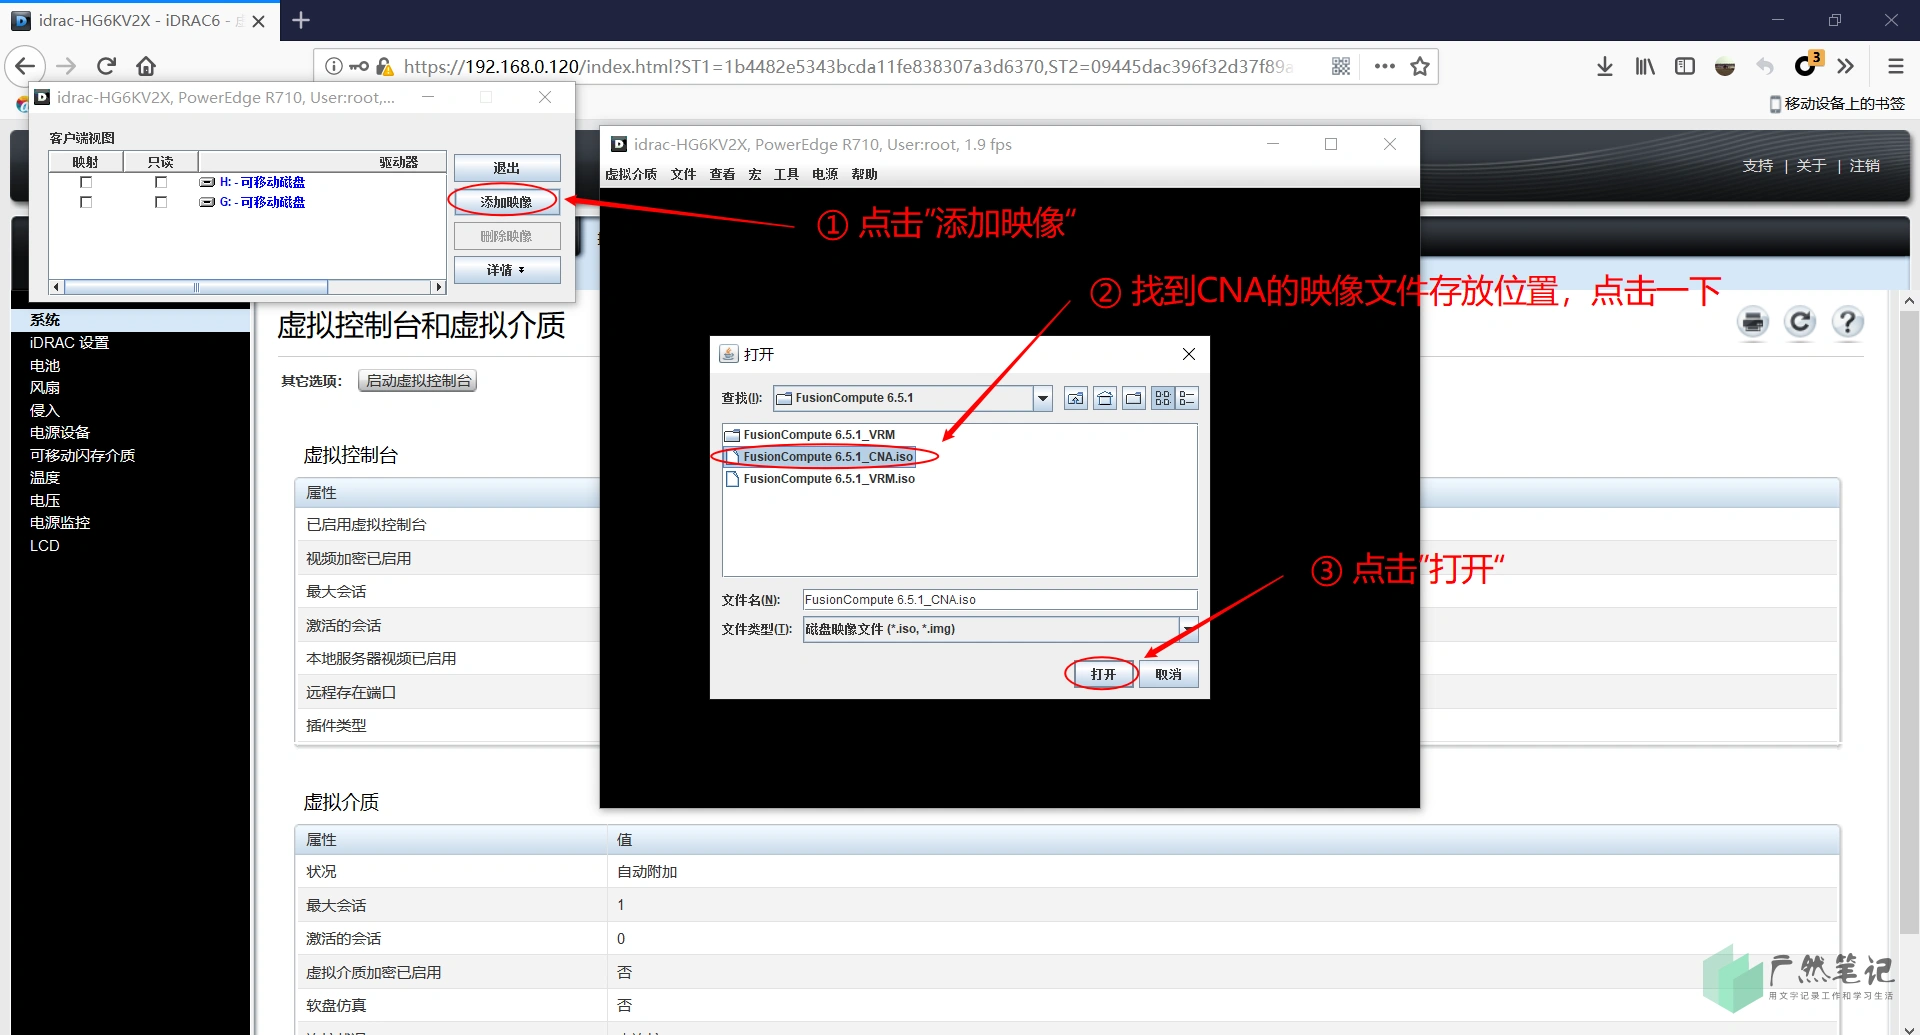Print the iDRAC page using printer icon
The width and height of the screenshot is (1920, 1035).
click(x=1753, y=322)
